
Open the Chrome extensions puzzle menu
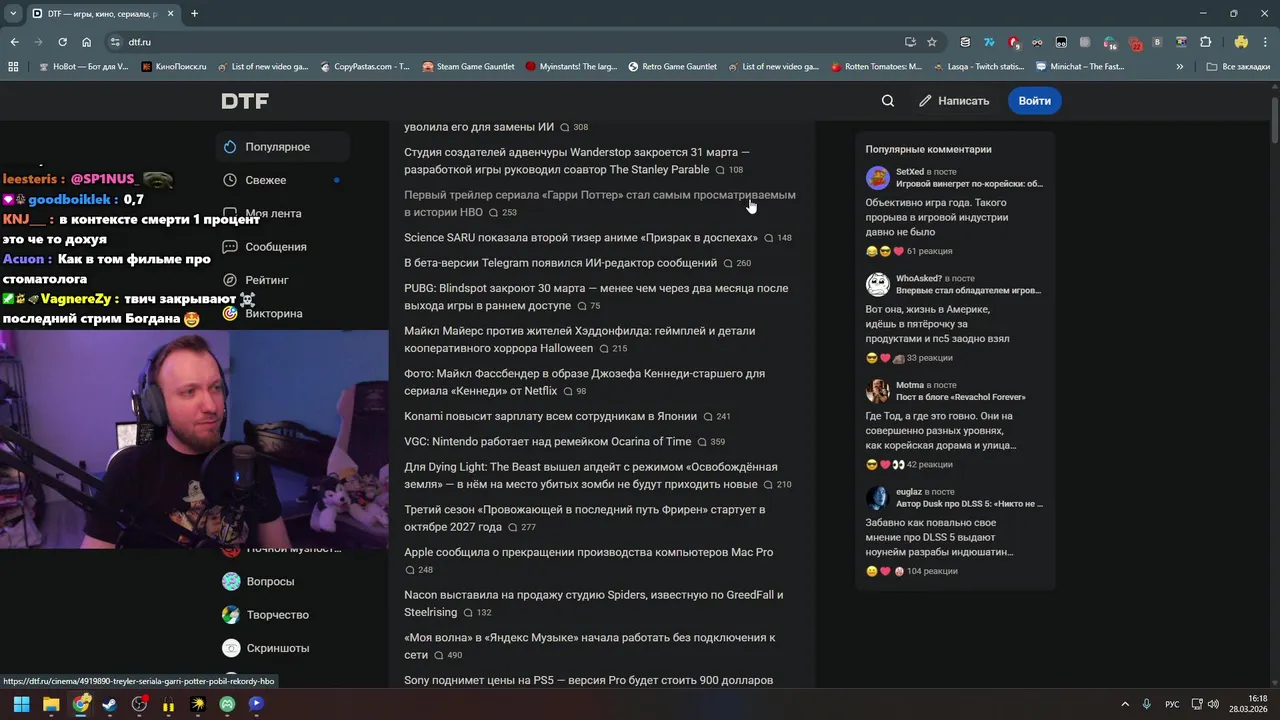[1205, 42]
